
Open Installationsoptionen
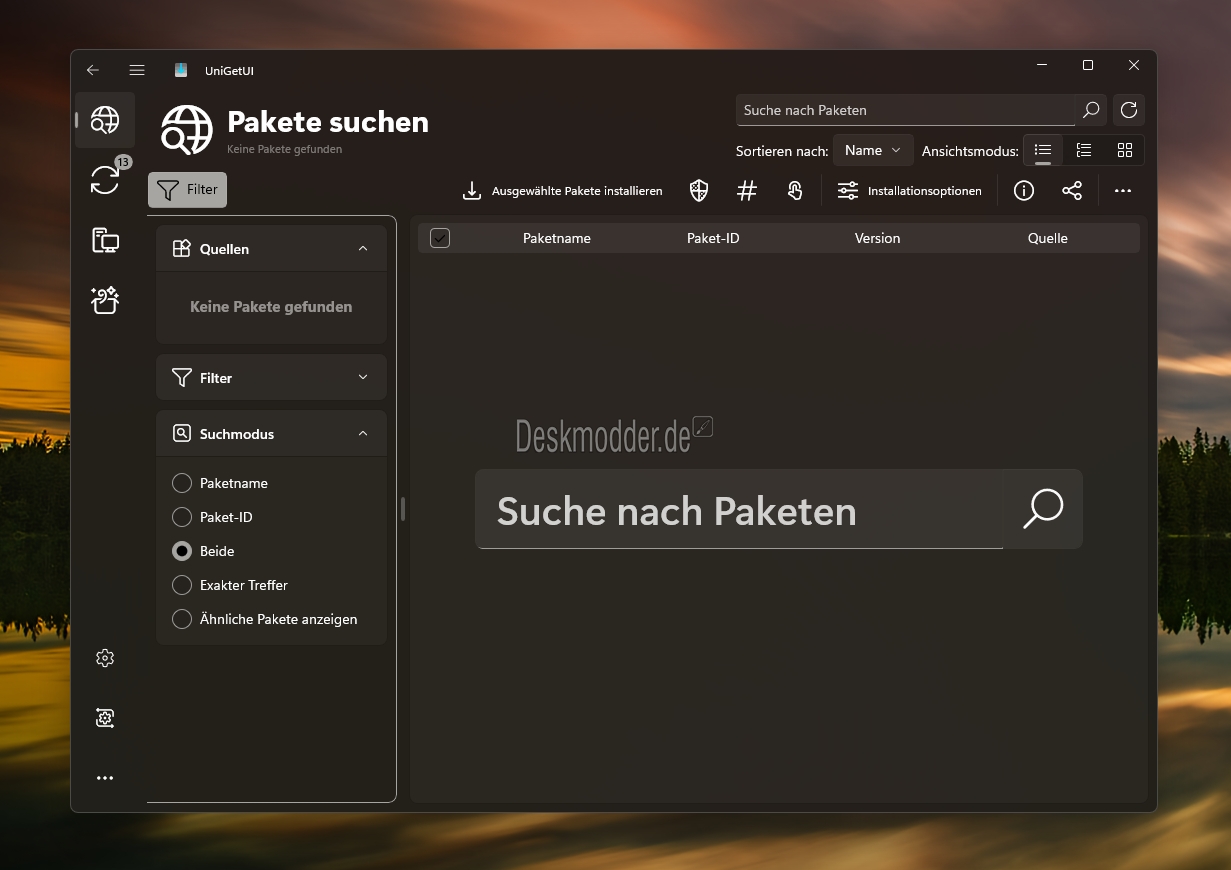909,191
